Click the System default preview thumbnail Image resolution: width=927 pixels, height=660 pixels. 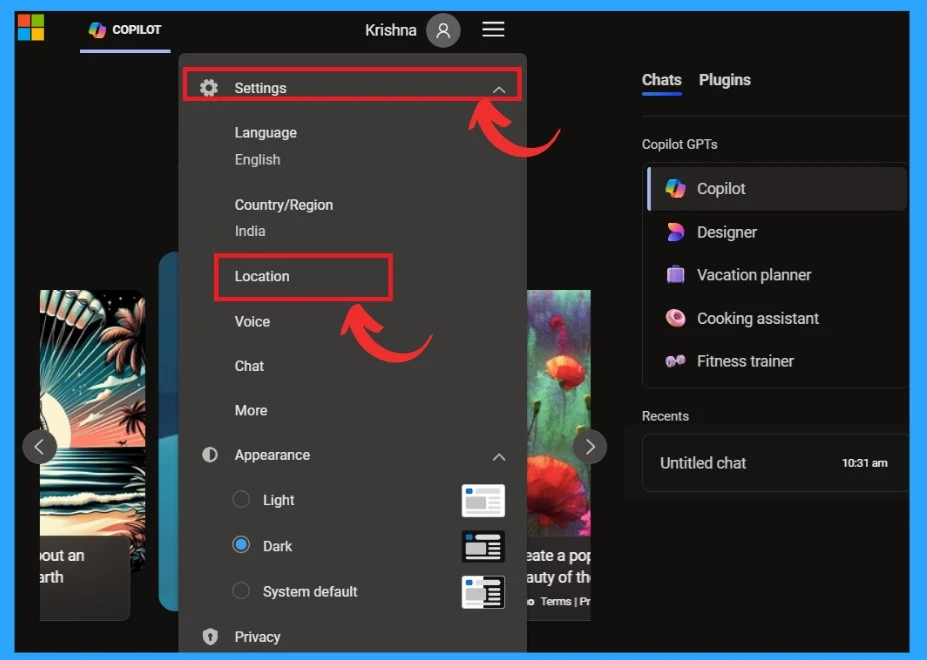pos(483,592)
